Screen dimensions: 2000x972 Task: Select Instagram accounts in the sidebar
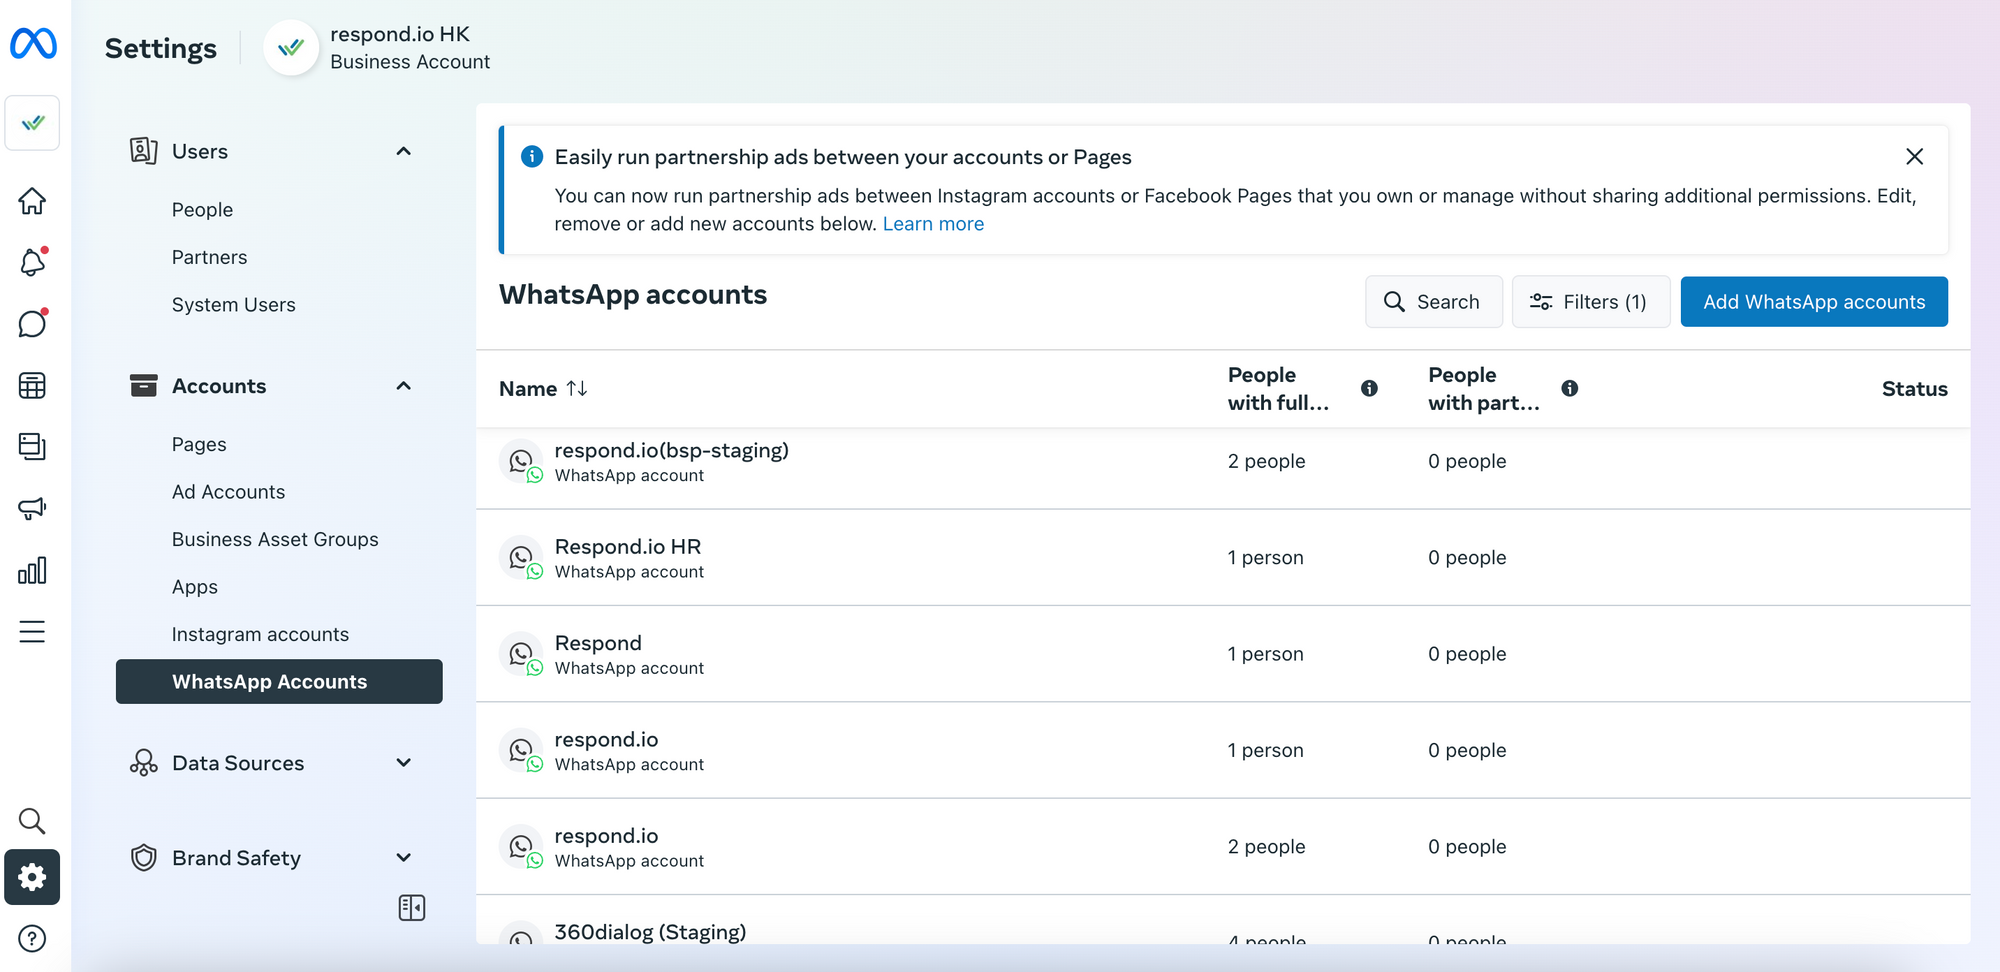pyautogui.click(x=260, y=634)
